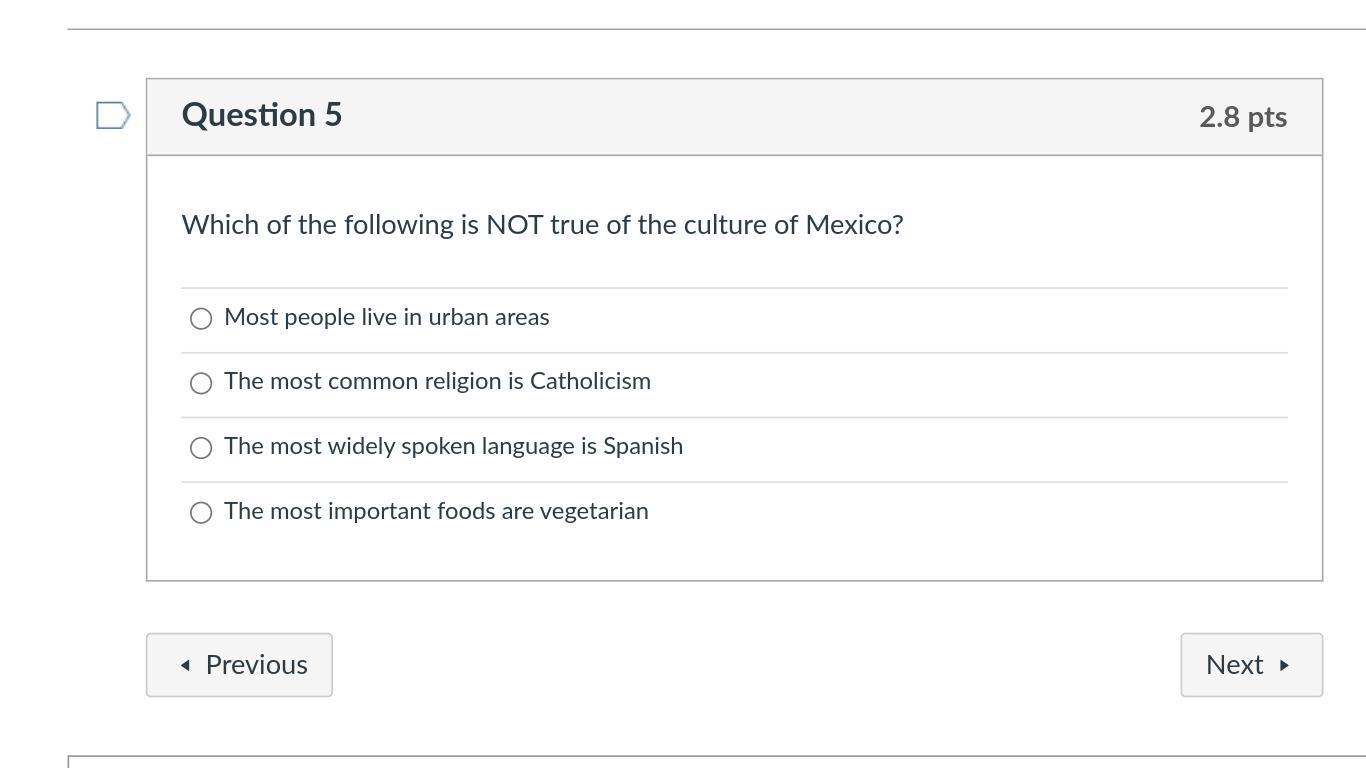Click the right arrow on the Next button
Screen dimensions: 1366x768
click(x=1284, y=665)
